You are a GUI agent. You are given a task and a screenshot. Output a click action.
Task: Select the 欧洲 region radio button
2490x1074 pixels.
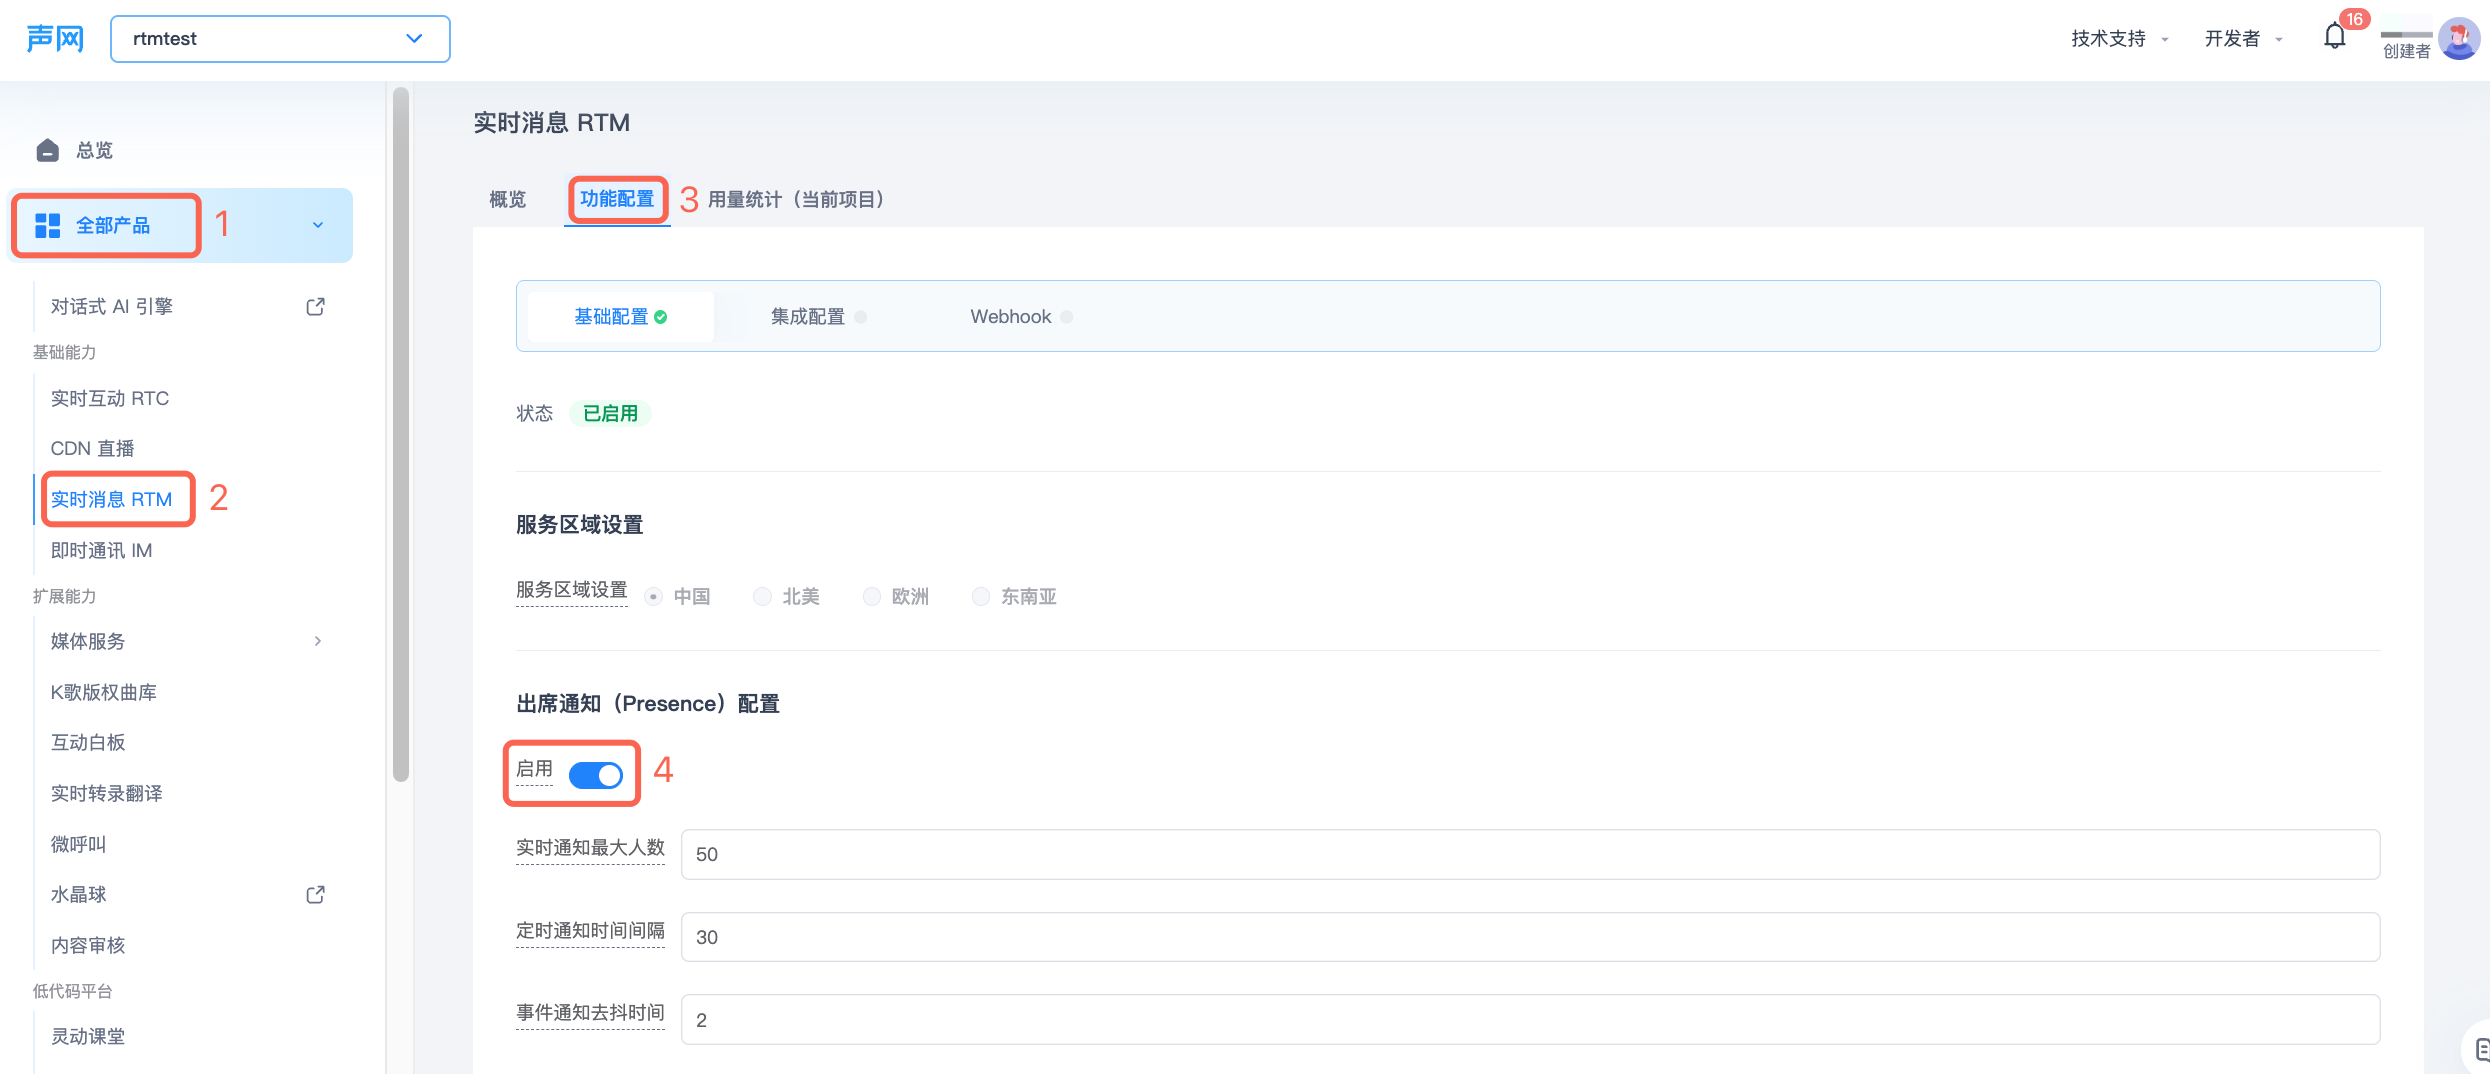(872, 597)
